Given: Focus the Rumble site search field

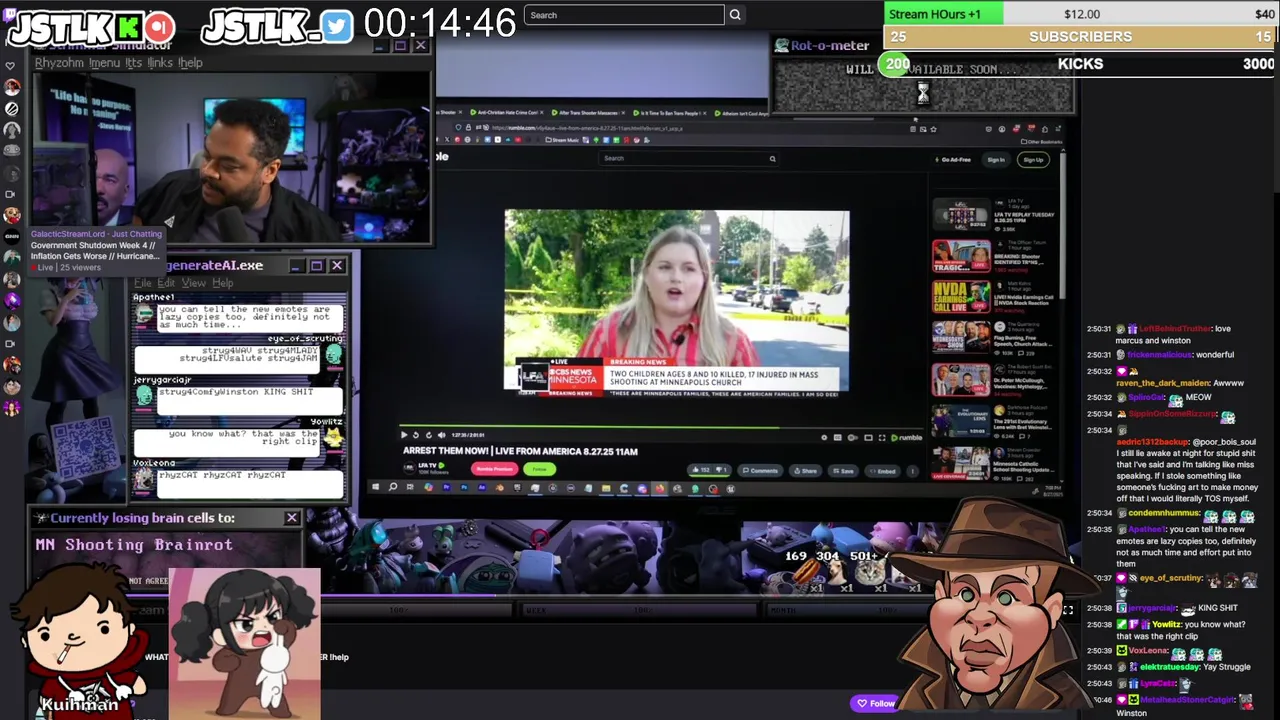Looking at the screenshot, I should [689, 158].
